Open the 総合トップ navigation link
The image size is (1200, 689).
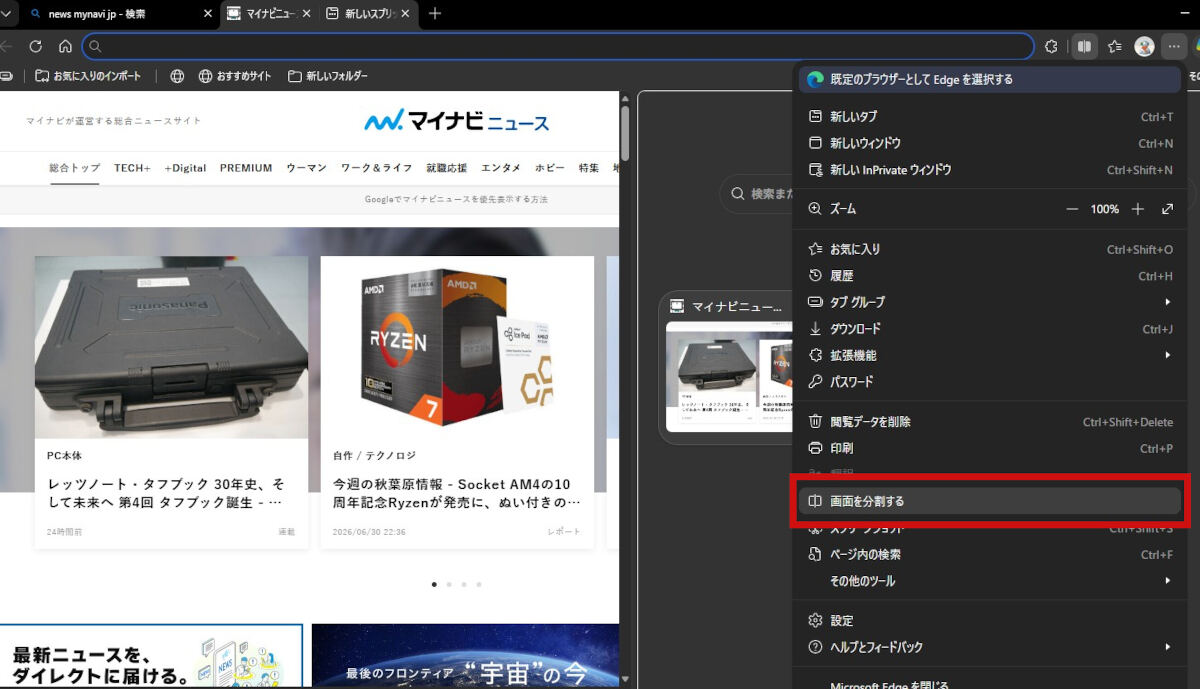click(x=75, y=168)
